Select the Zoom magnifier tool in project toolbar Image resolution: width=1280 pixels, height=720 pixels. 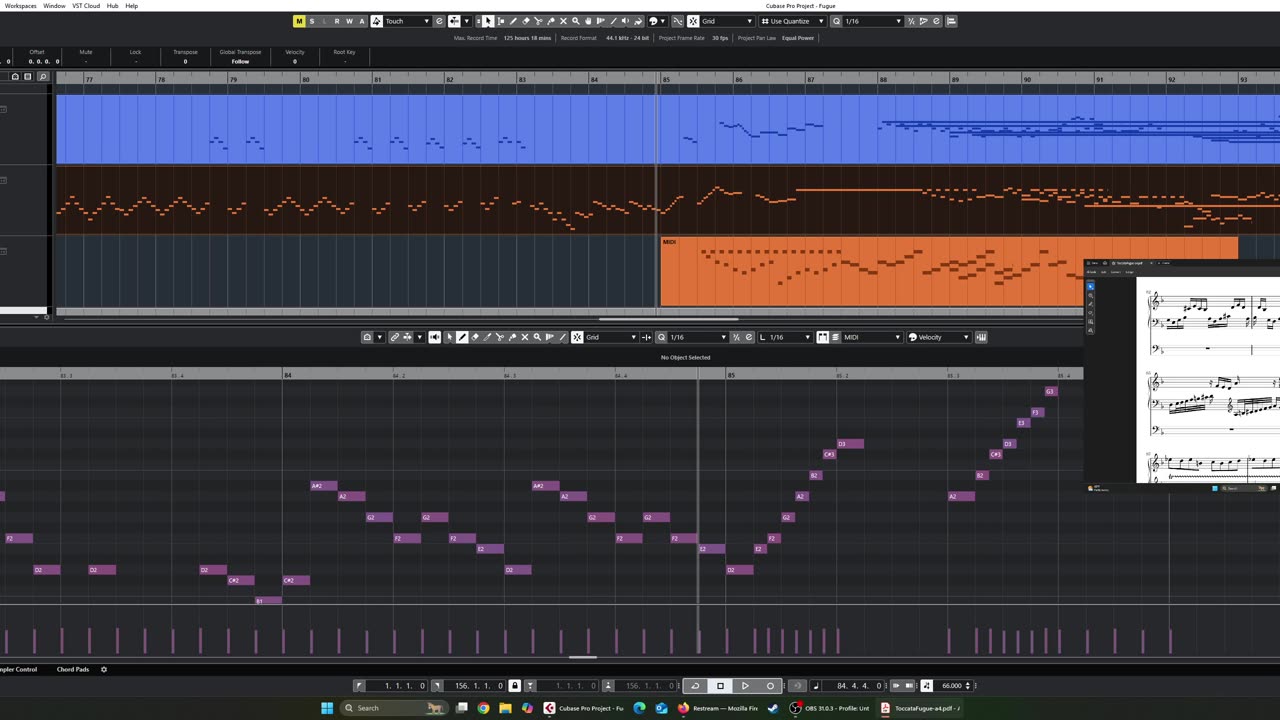coord(576,21)
